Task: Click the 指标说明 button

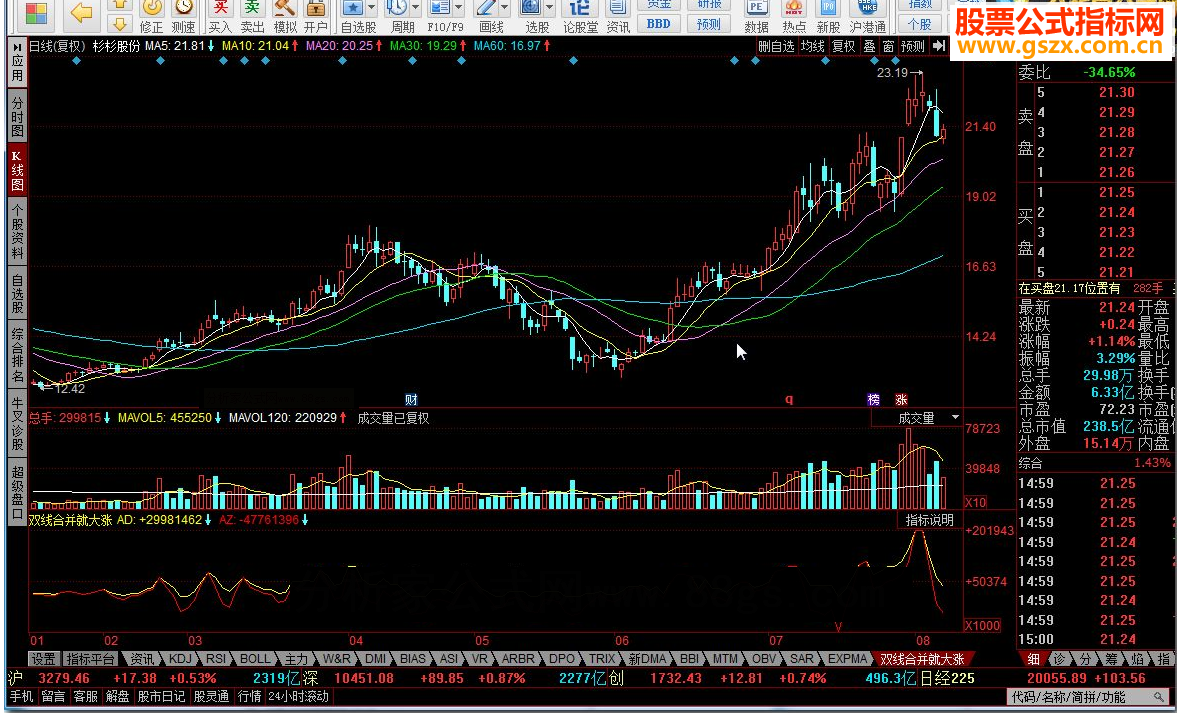Action: pyautogui.click(x=929, y=520)
